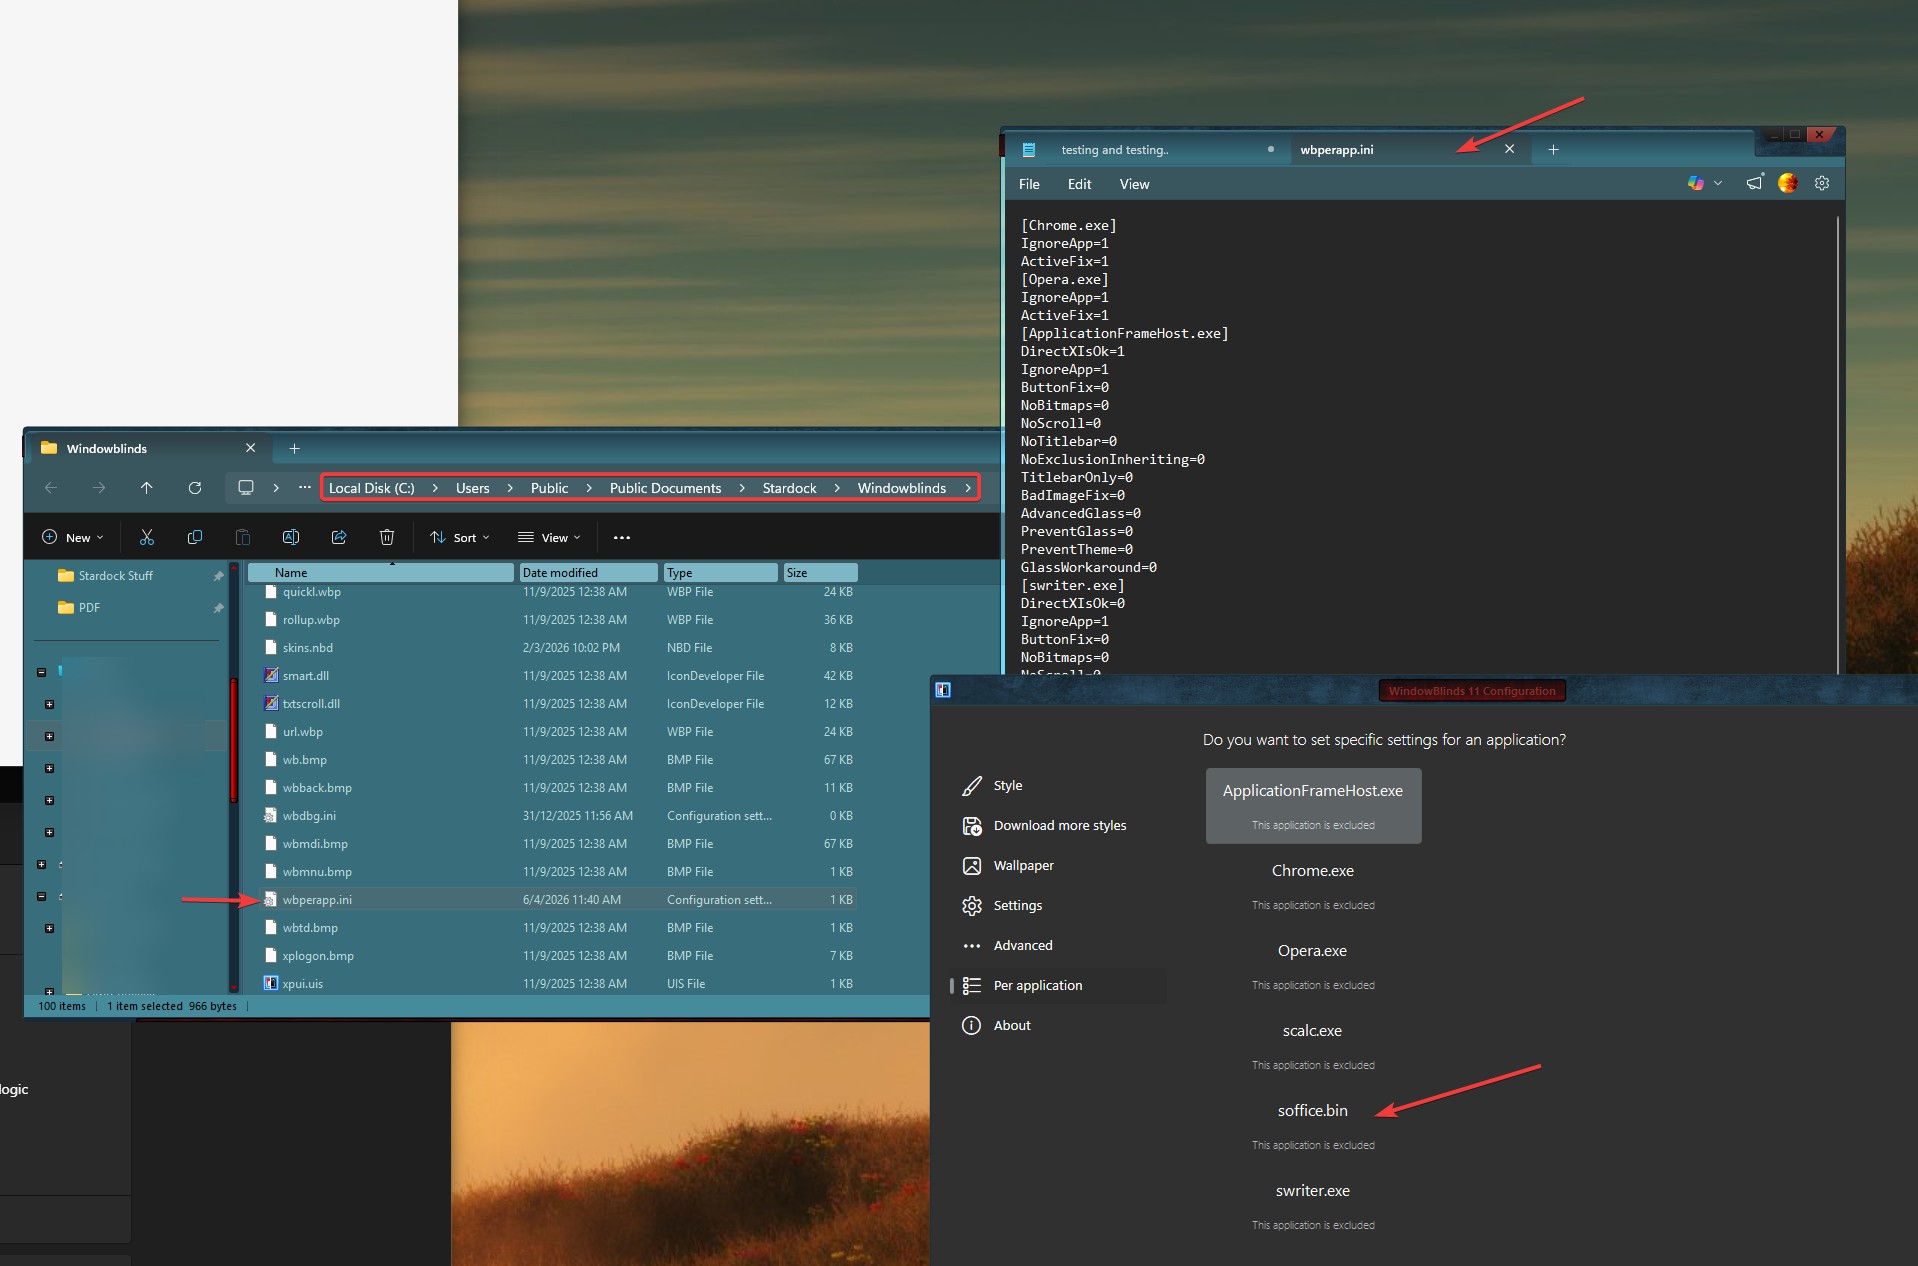Image resolution: width=1918 pixels, height=1266 pixels.
Task: Click the Copy icon in Explorer toolbar
Action: 195,538
